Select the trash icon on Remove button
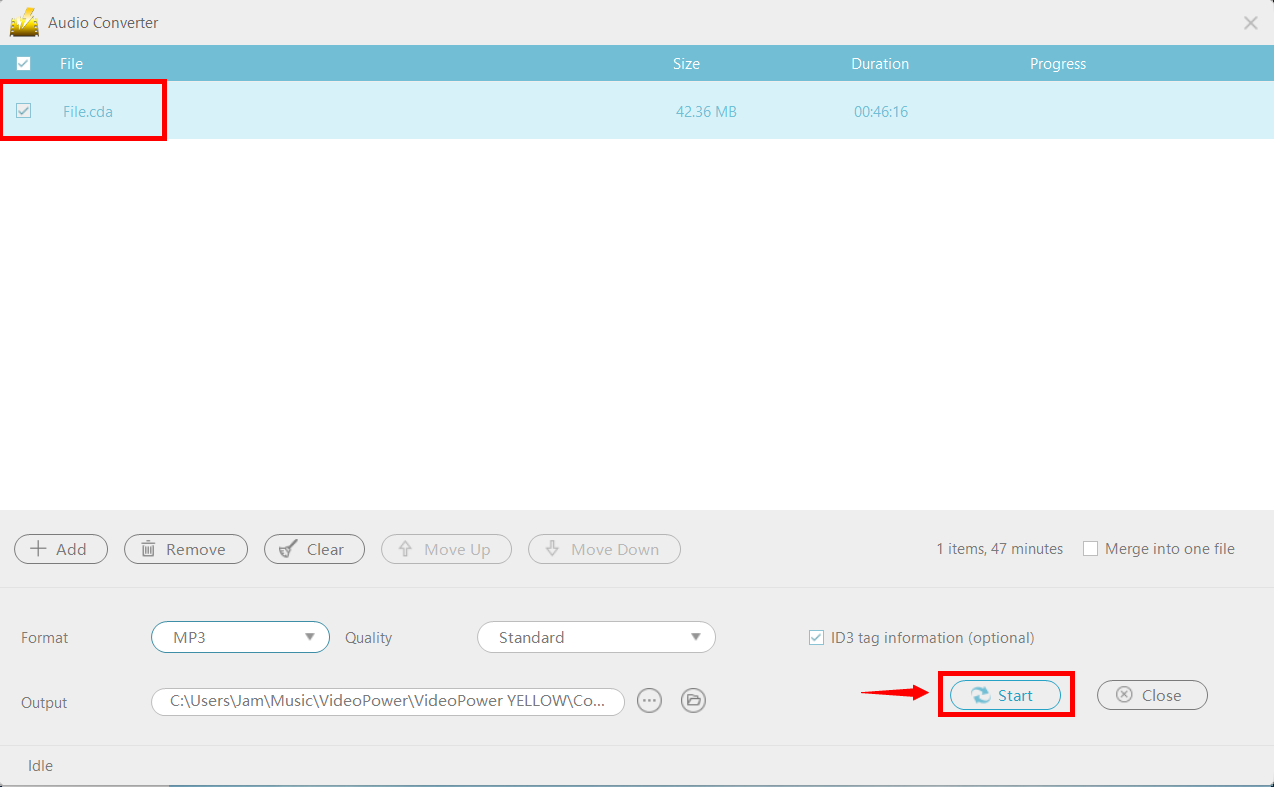 (148, 548)
